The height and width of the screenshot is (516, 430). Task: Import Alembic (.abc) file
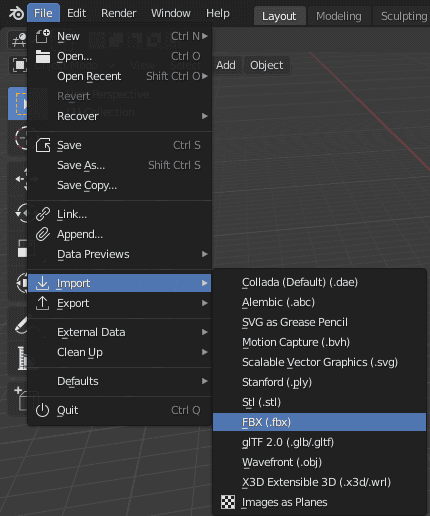(x=319, y=302)
